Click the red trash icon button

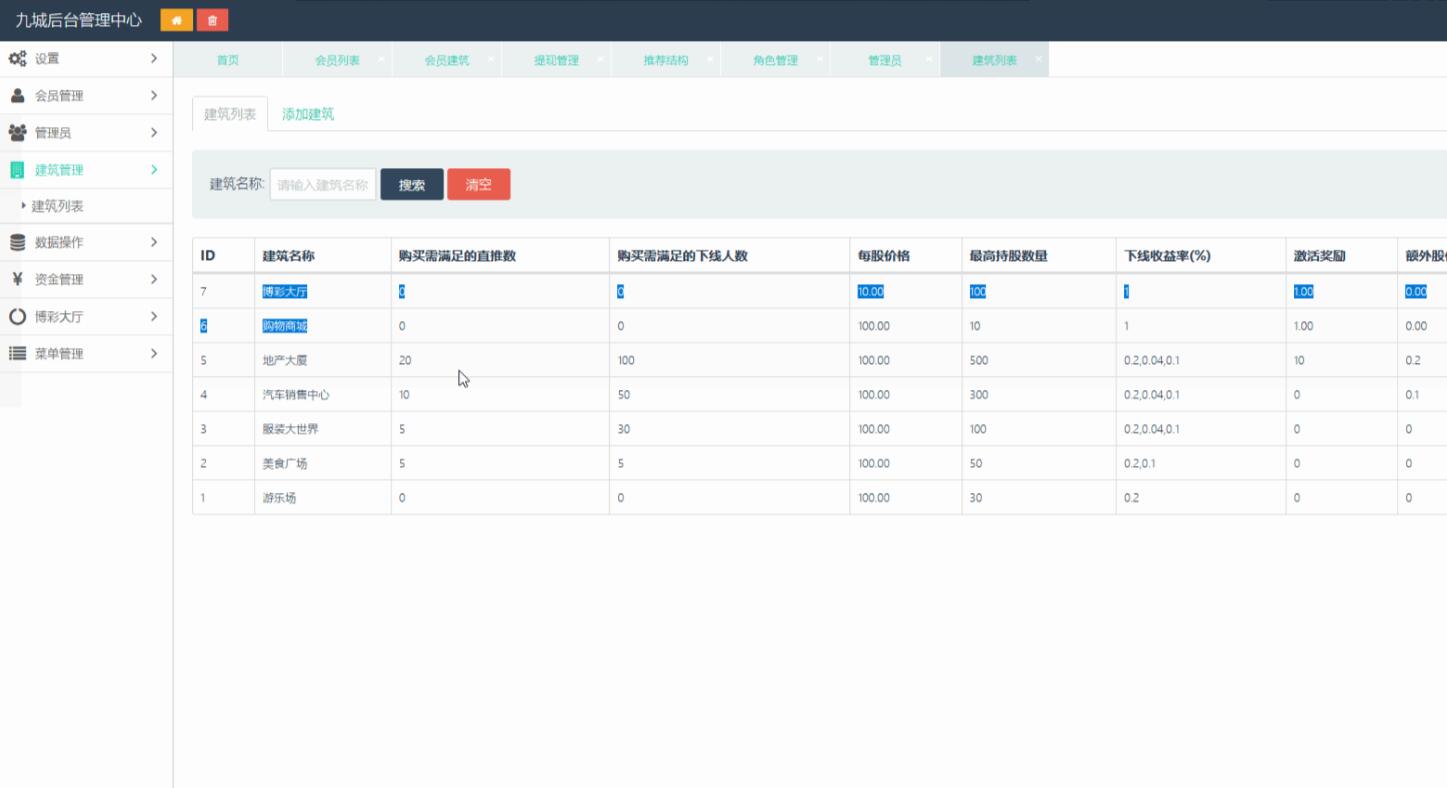click(x=212, y=20)
